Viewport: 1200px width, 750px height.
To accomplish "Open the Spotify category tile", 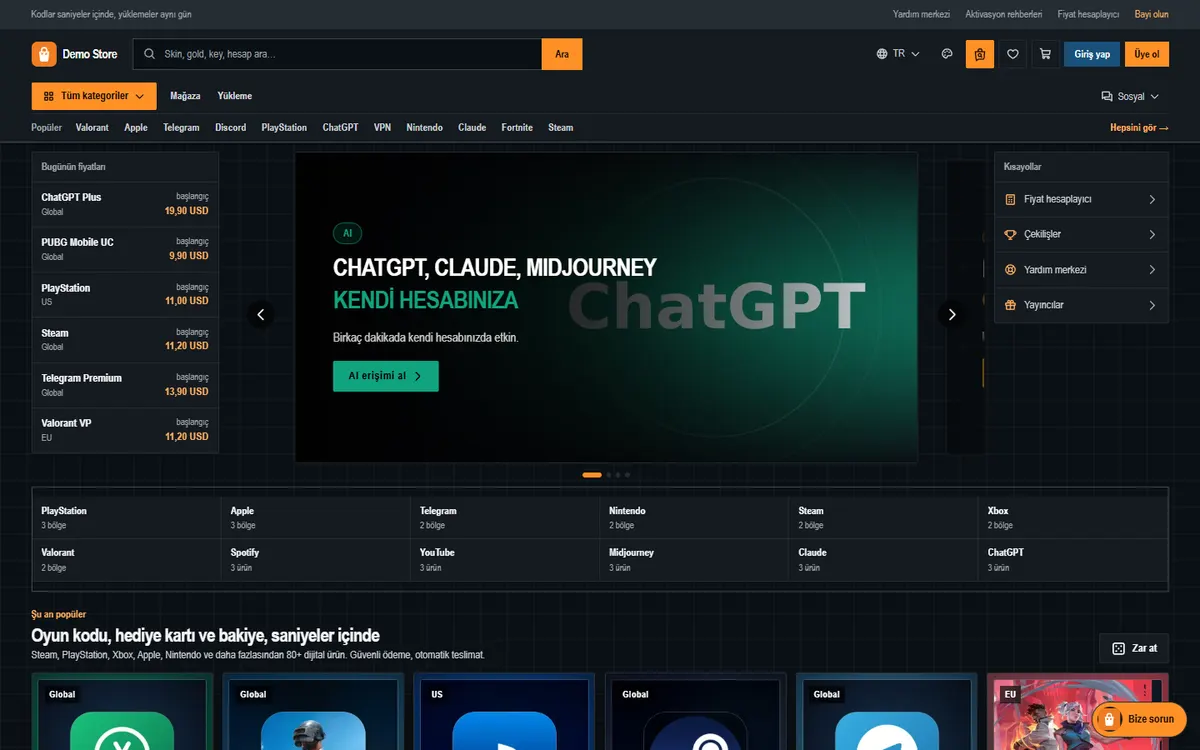I will [316, 560].
